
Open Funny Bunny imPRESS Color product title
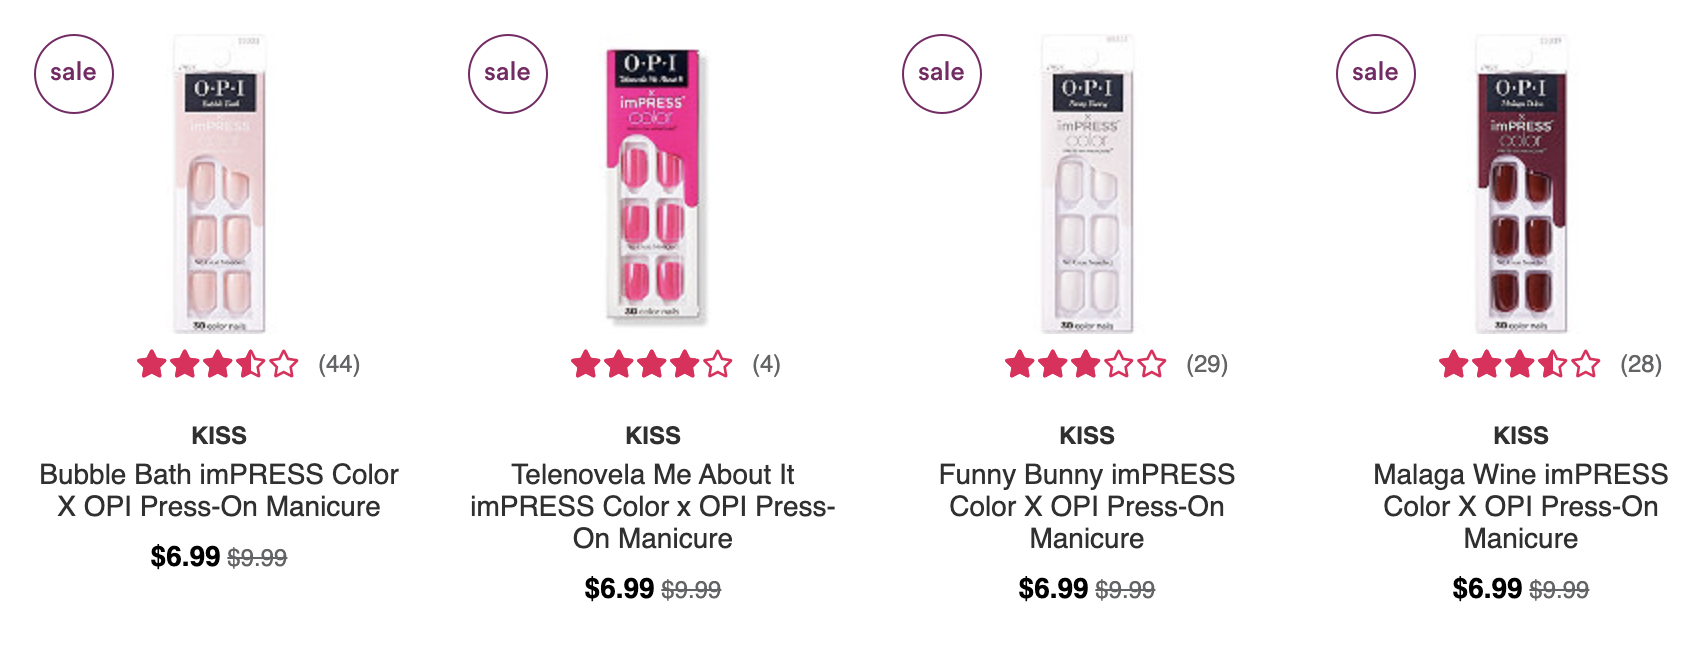pos(1087,506)
